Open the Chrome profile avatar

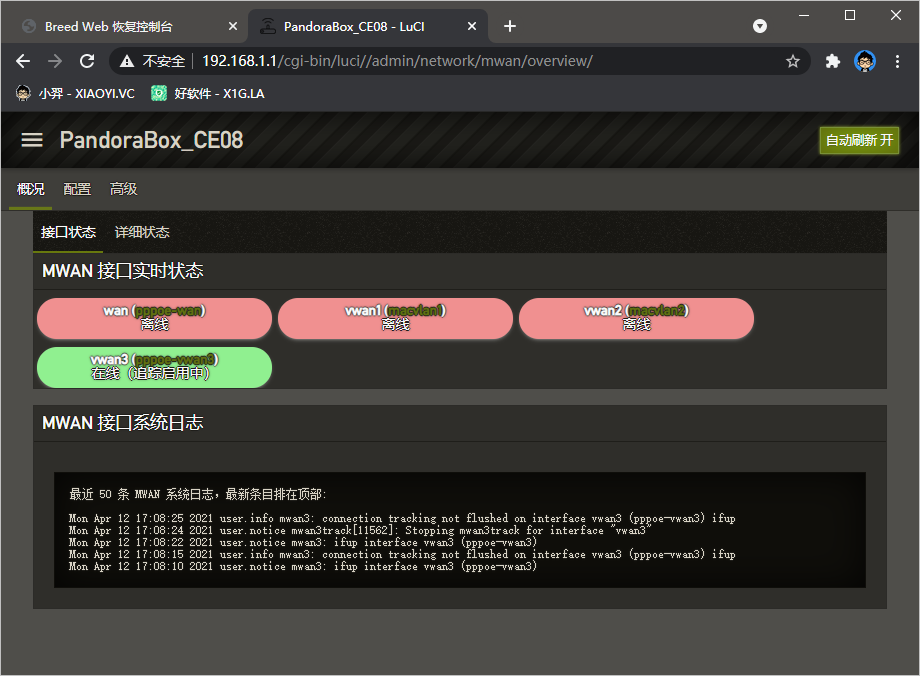coord(865,61)
